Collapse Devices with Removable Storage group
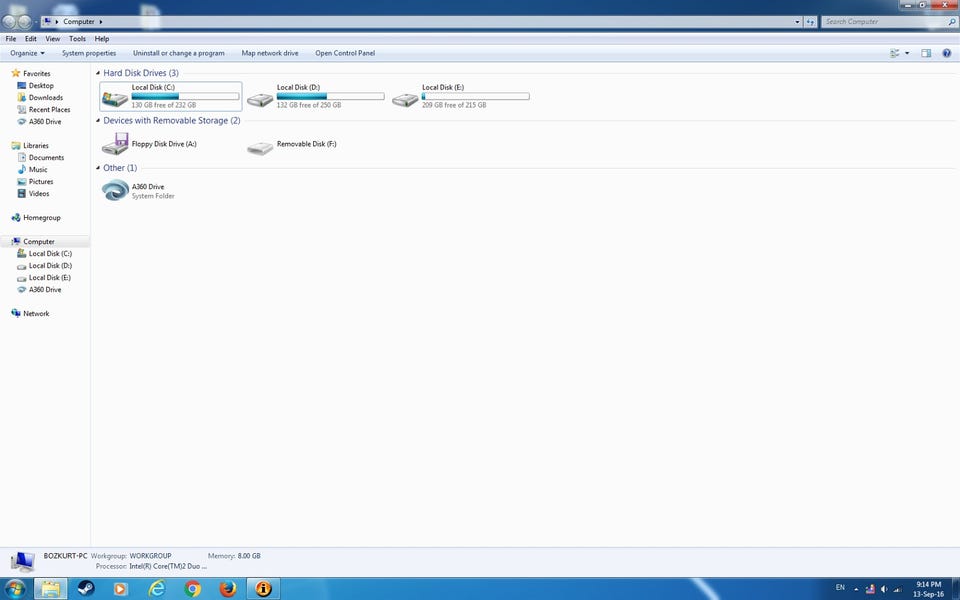This screenshot has width=960, height=600. coord(98,121)
